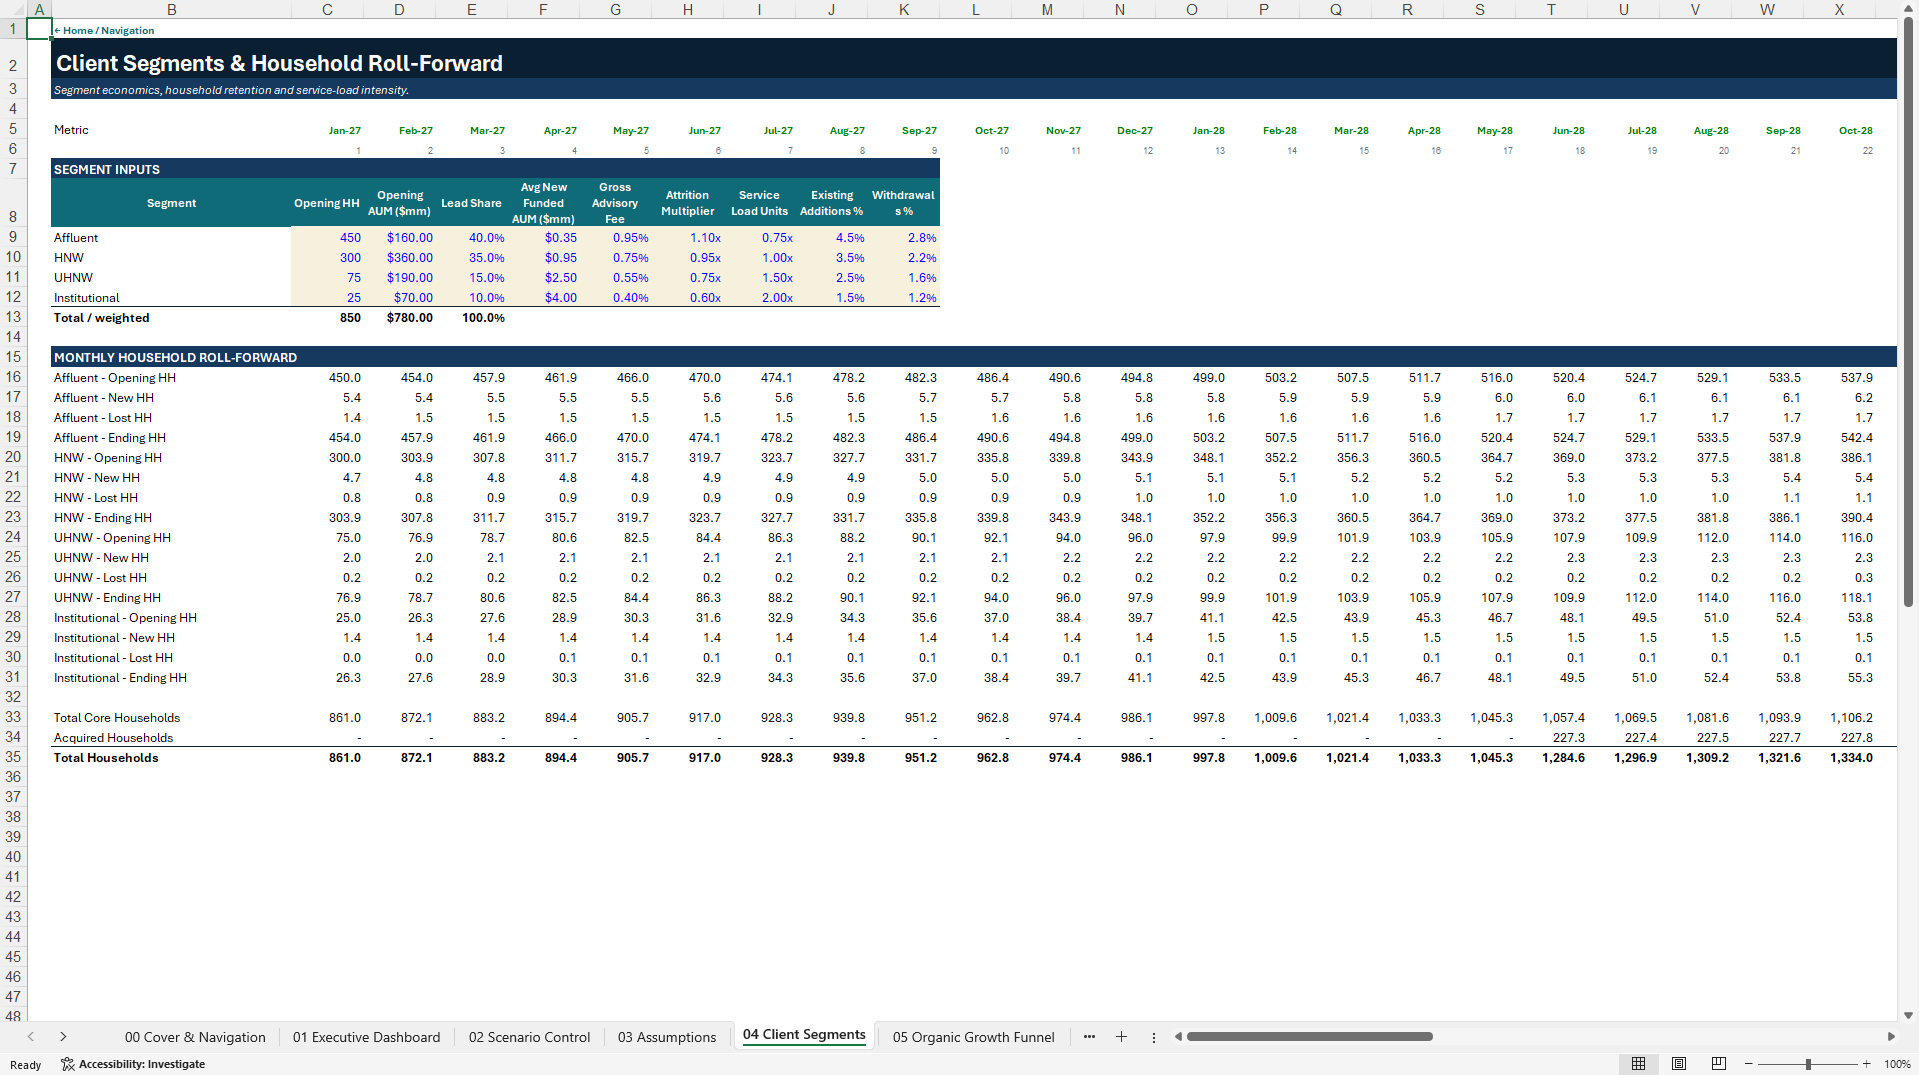Go to 03 Assumptions sheet tab
Viewport: 1919px width, 1075px height.
point(667,1037)
